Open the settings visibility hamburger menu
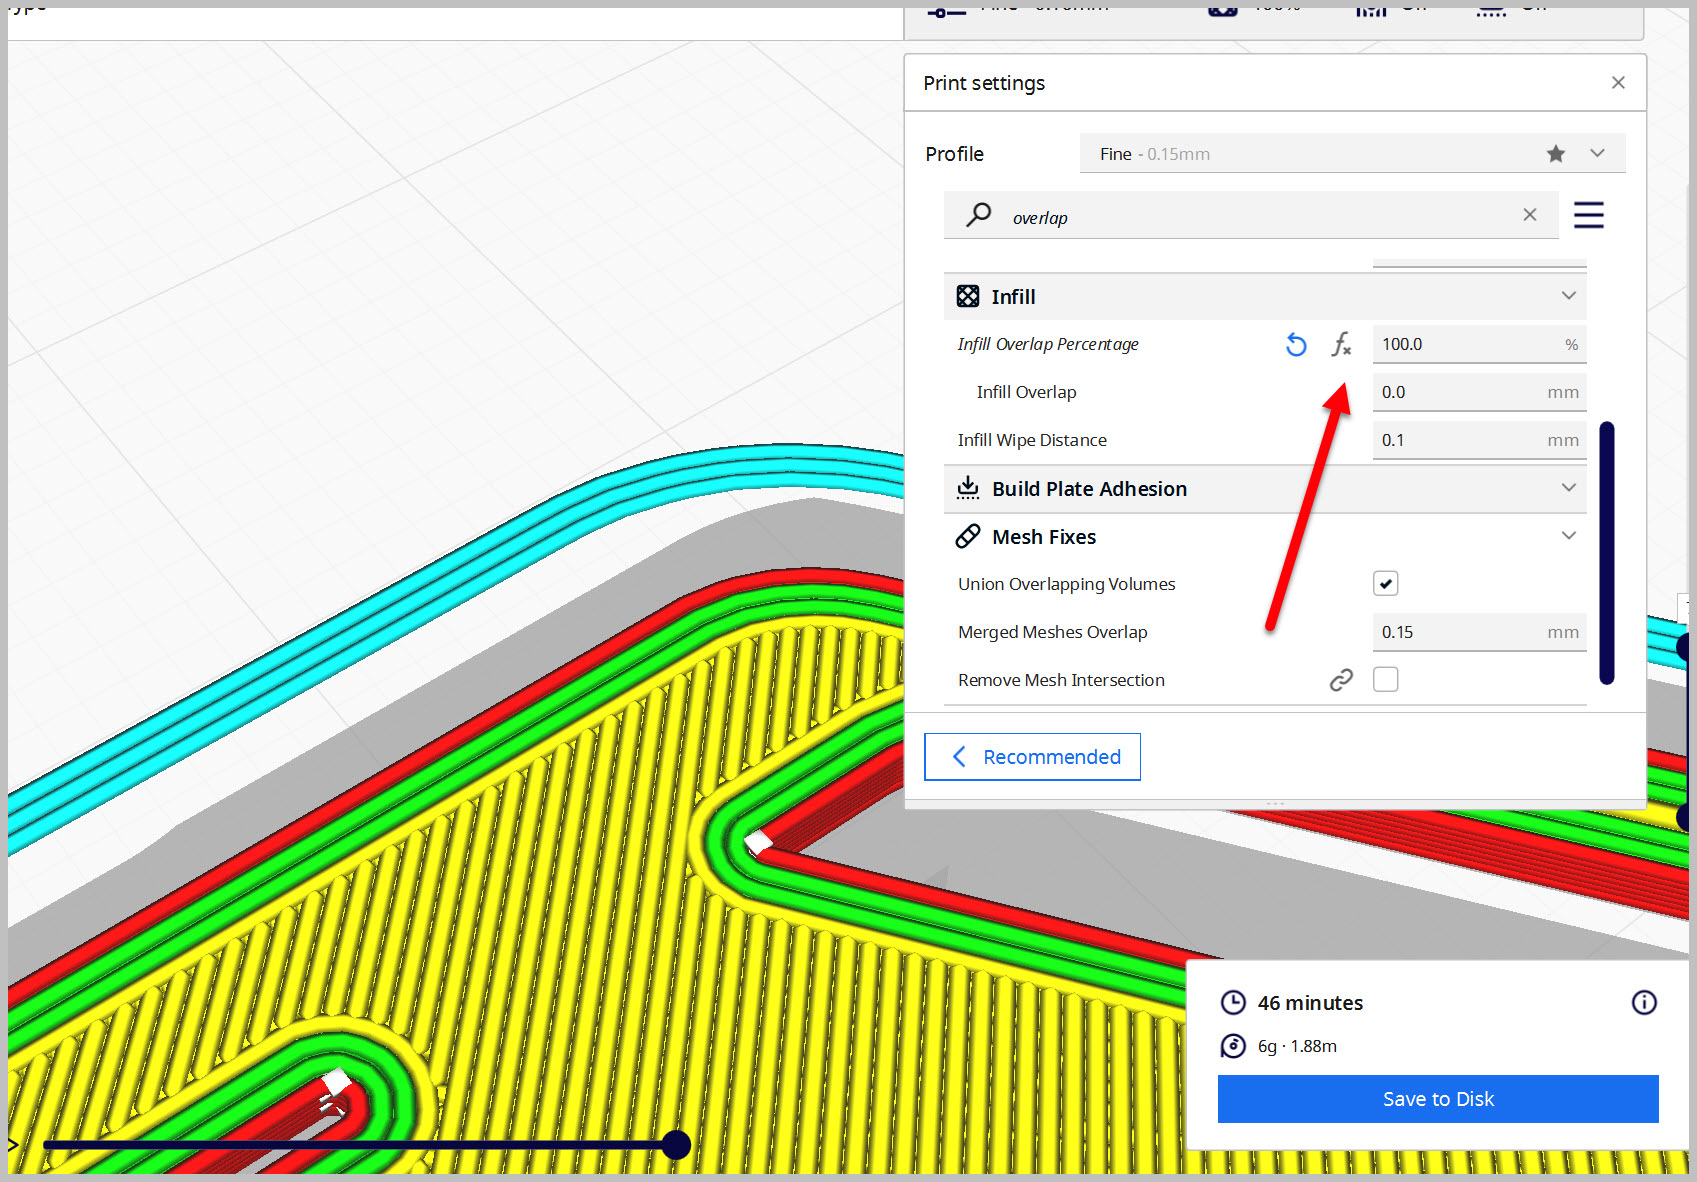1697x1182 pixels. [1589, 214]
